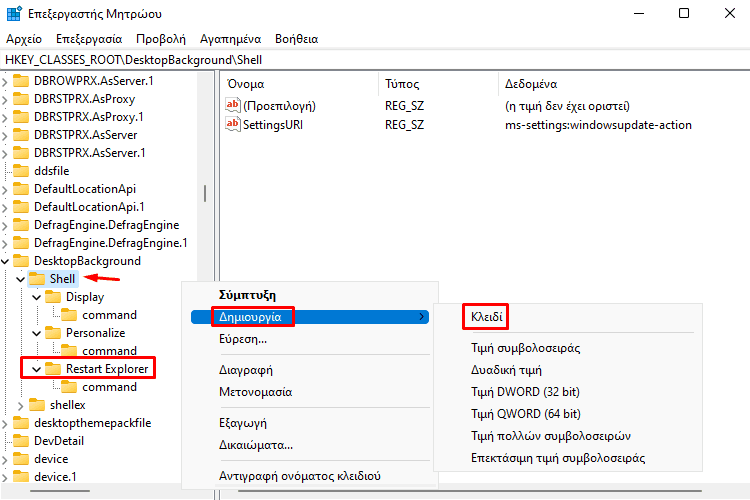
Task: Click the (Προεπιλογή) string value icon
Action: [x=232, y=105]
